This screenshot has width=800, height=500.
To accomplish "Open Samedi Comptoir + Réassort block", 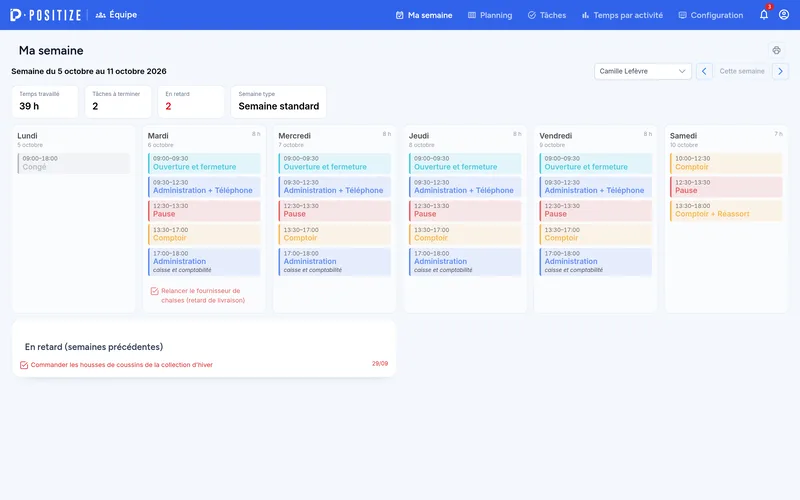I will (726, 211).
